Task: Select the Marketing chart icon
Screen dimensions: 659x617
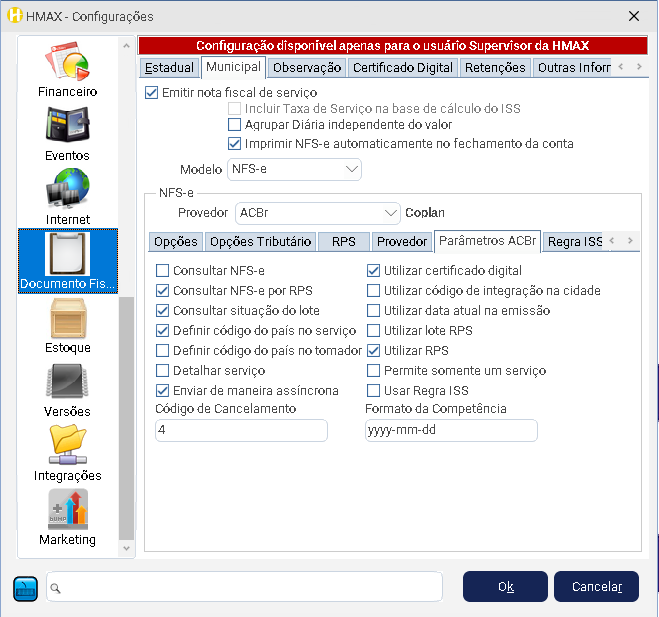Action: click(x=68, y=515)
